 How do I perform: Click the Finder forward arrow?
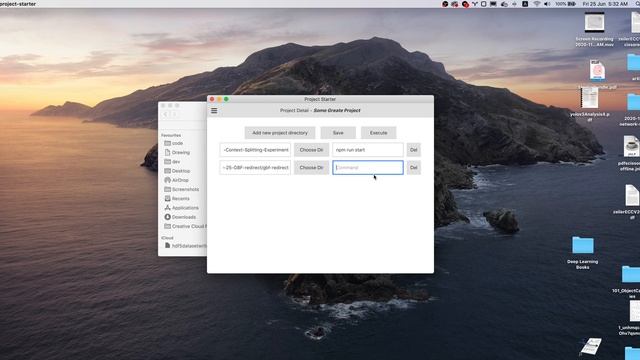pyautogui.click(x=174, y=115)
